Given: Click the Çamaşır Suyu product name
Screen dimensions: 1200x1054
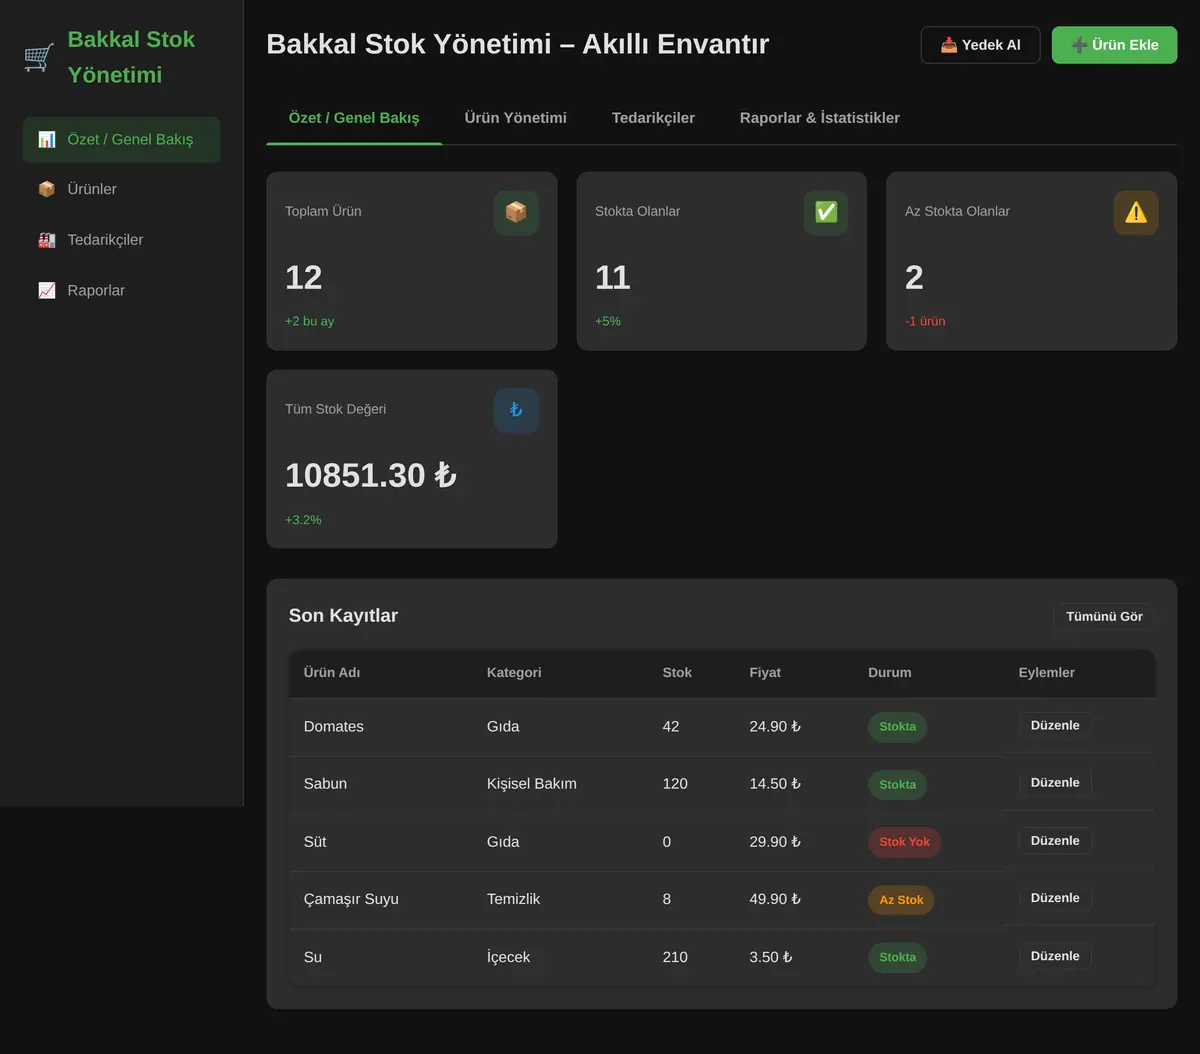Looking at the screenshot, I should tap(351, 899).
